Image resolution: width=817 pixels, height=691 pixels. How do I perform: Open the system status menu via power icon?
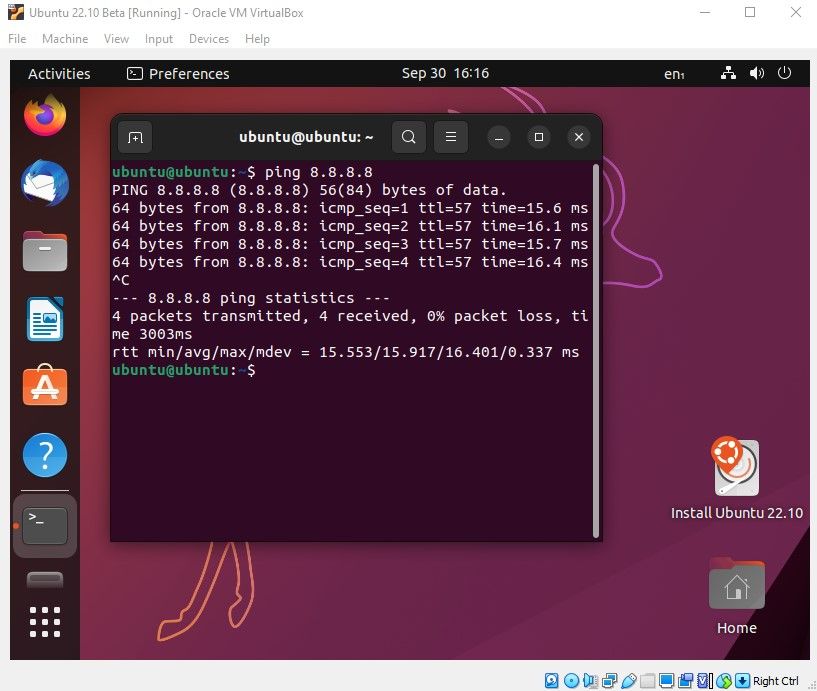click(x=783, y=73)
